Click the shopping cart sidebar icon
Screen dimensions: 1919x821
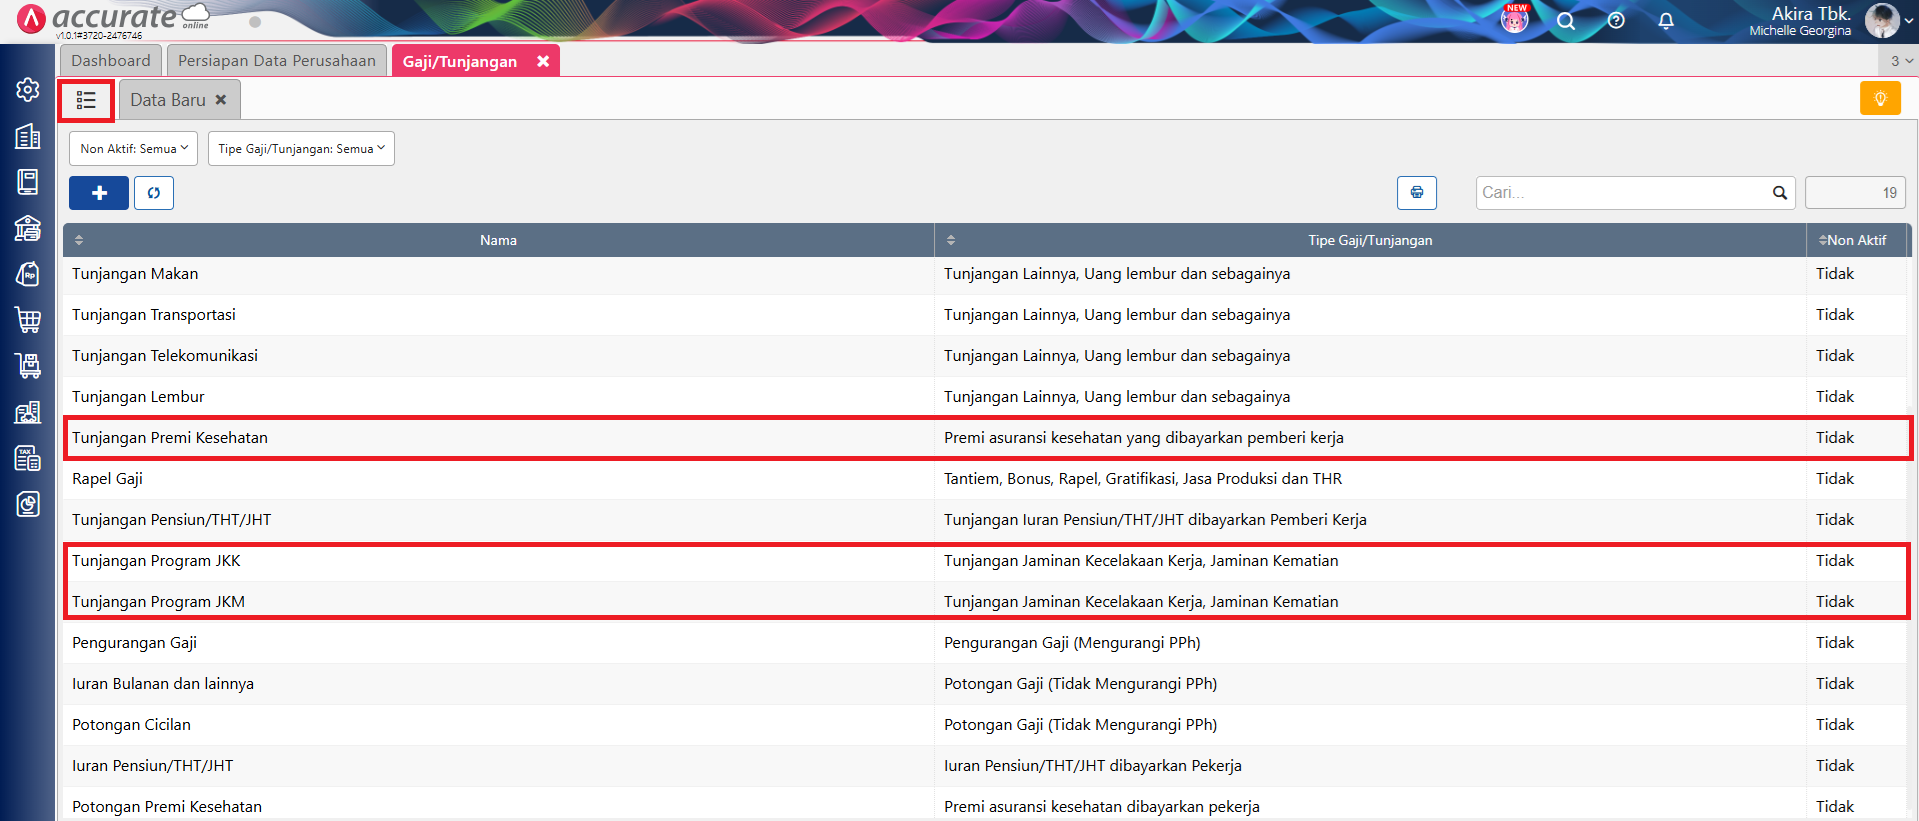tap(28, 320)
